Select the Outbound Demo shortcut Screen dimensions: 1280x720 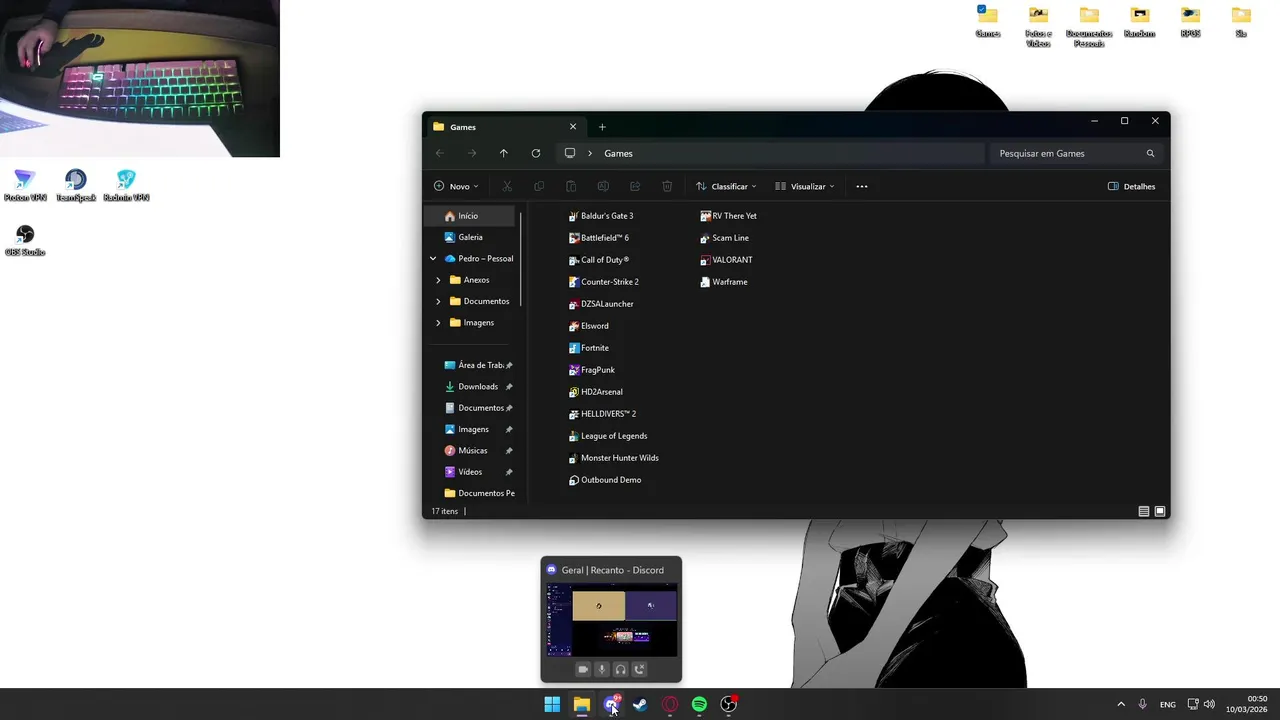pos(605,480)
